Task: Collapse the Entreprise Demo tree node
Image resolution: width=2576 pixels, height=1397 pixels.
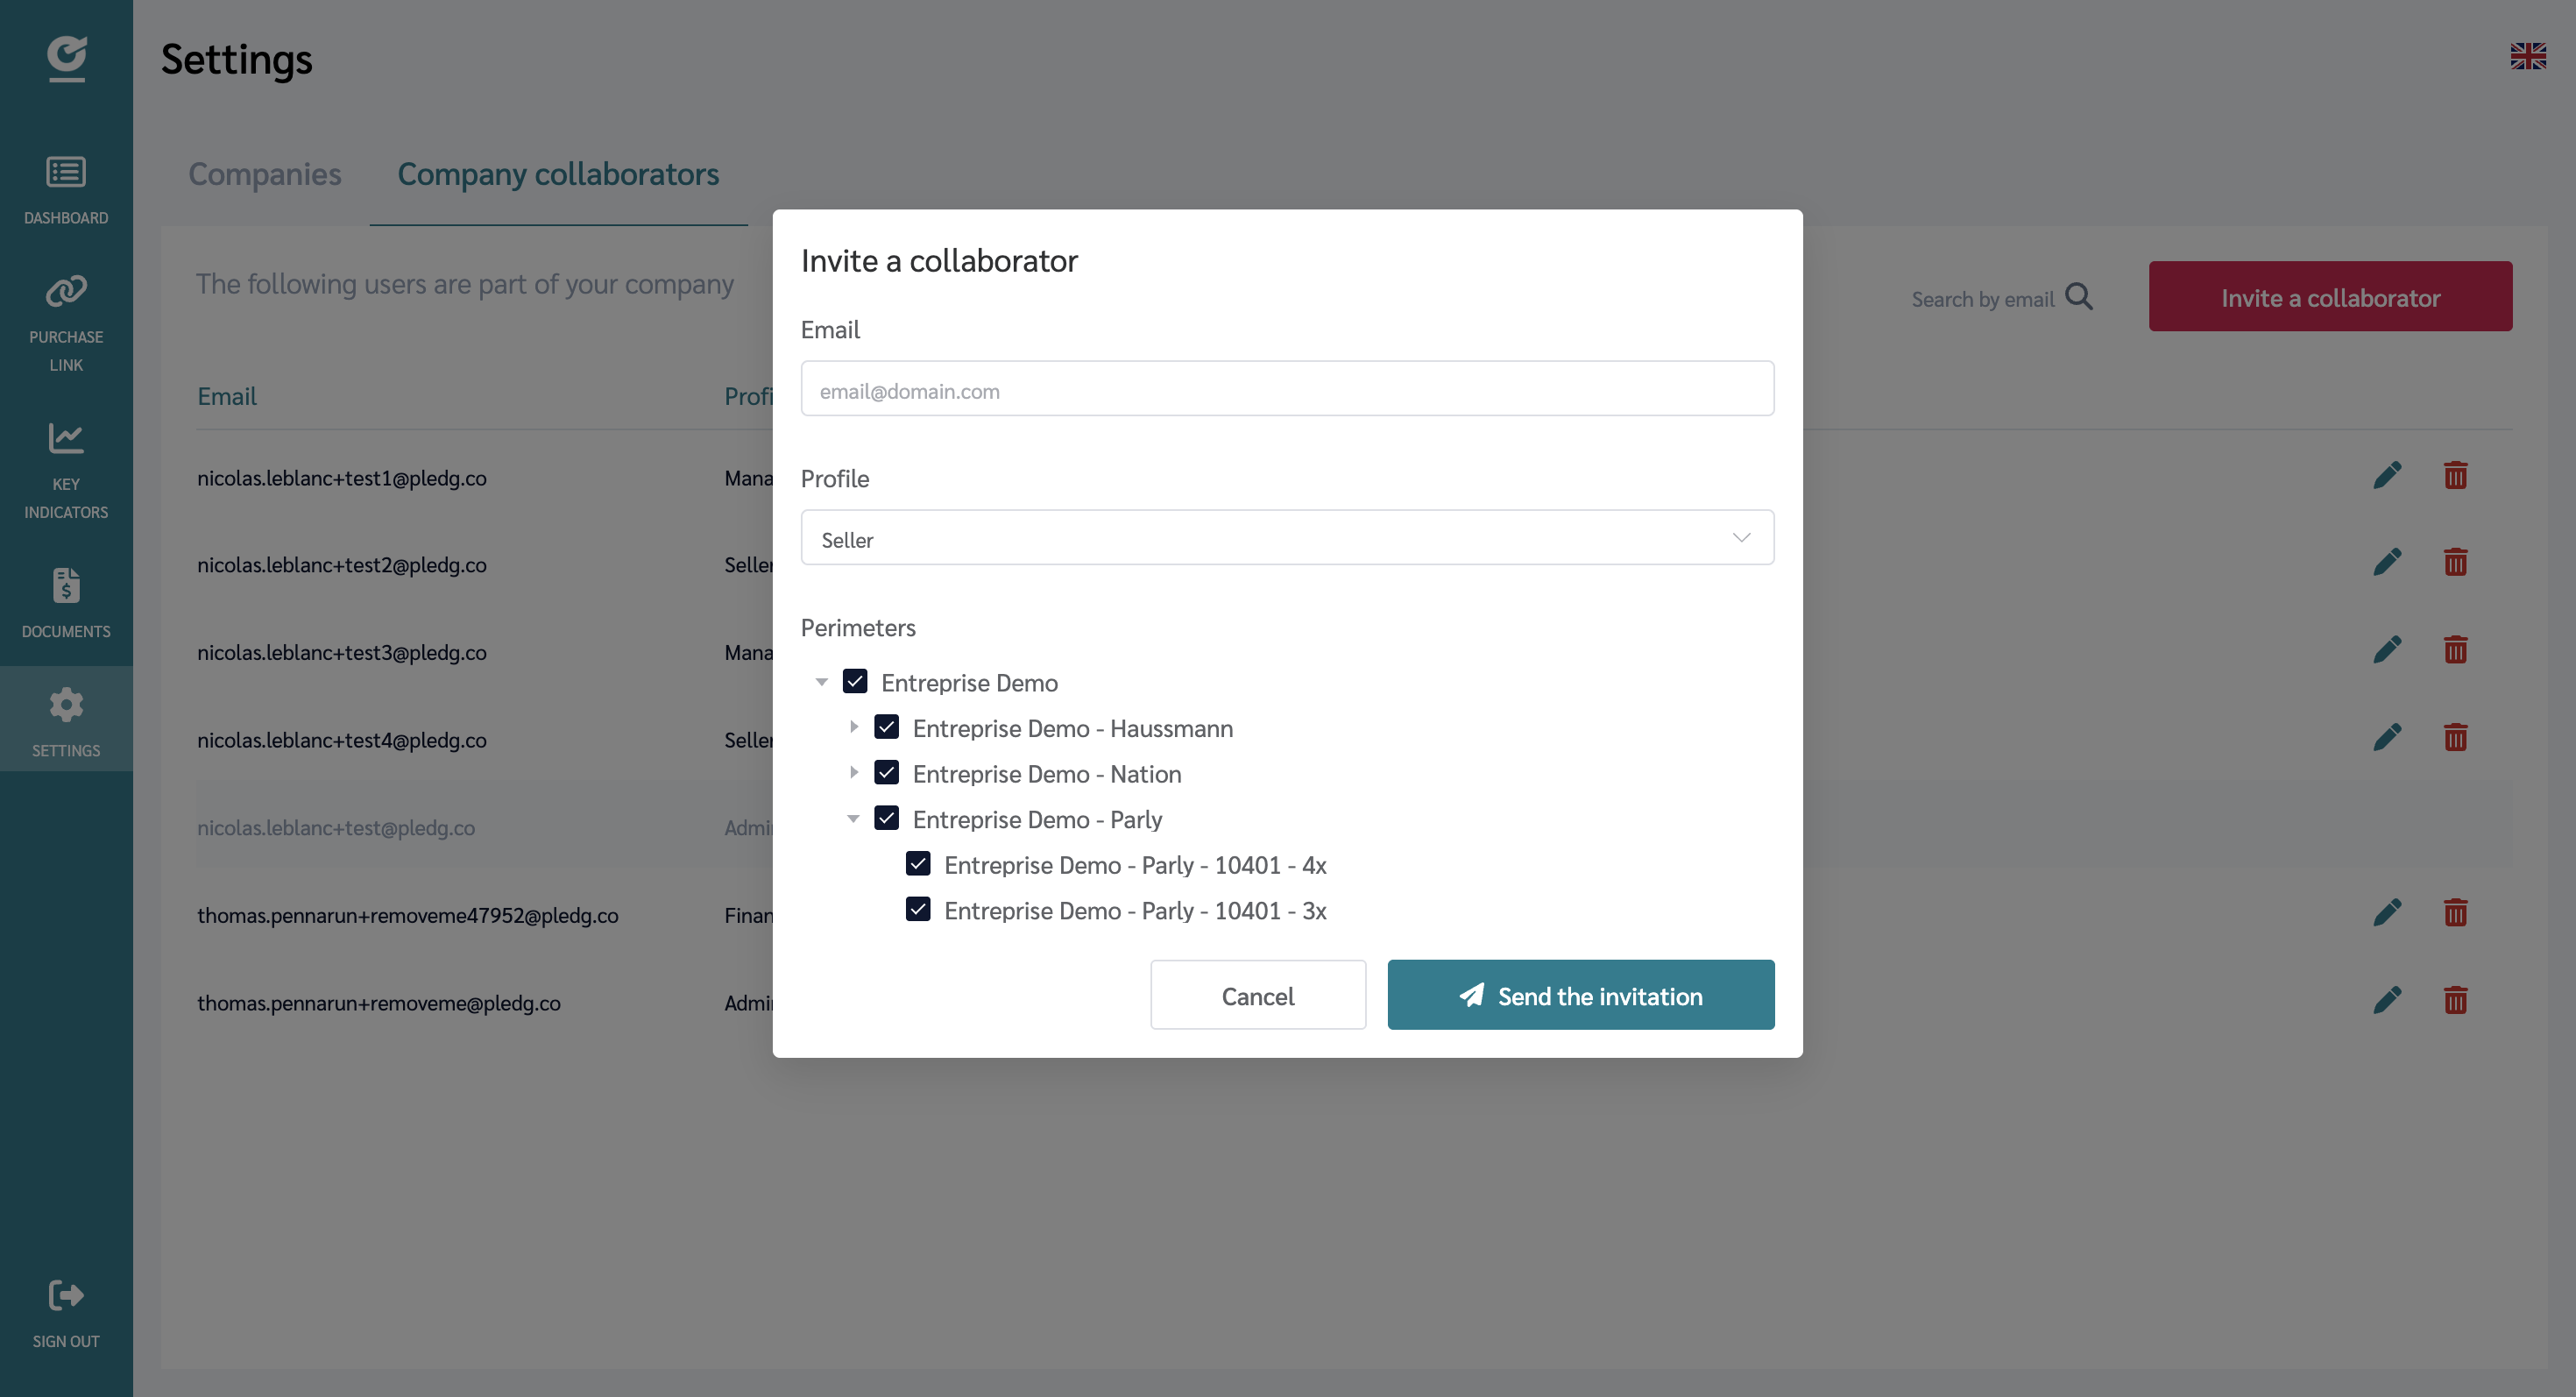Action: point(822,681)
